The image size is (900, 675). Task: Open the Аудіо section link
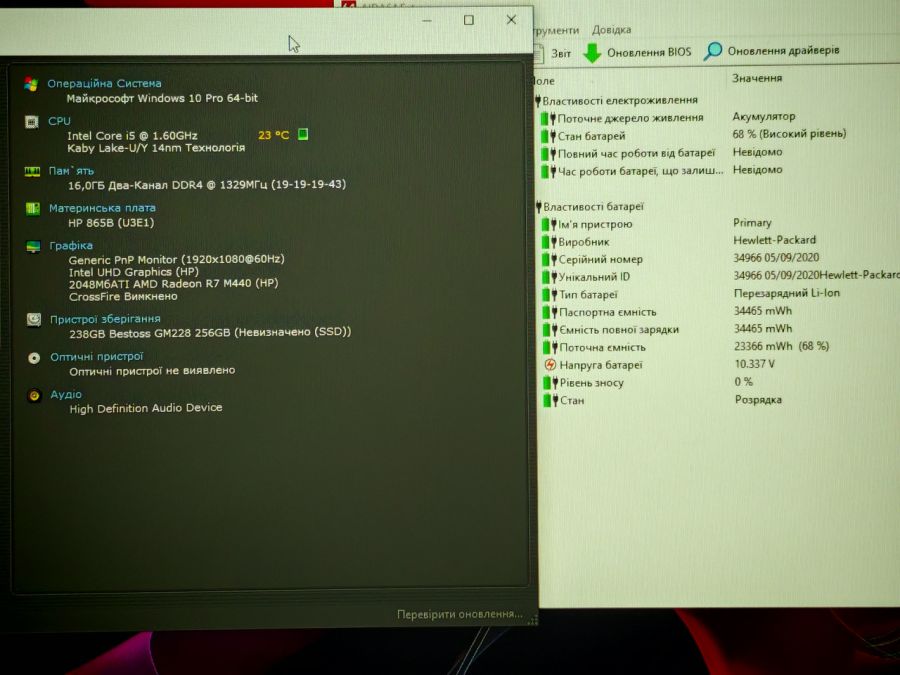coord(66,394)
